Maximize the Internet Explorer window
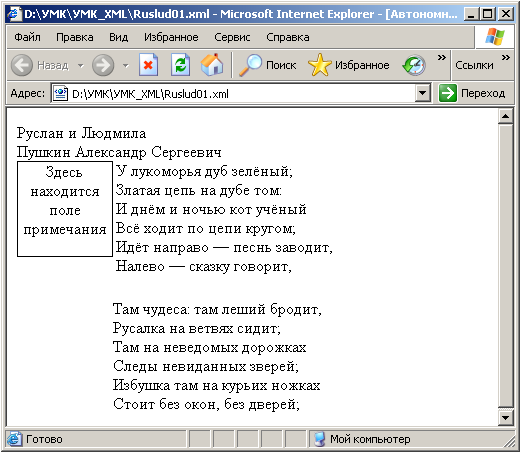521x453 pixels. point(488,14)
